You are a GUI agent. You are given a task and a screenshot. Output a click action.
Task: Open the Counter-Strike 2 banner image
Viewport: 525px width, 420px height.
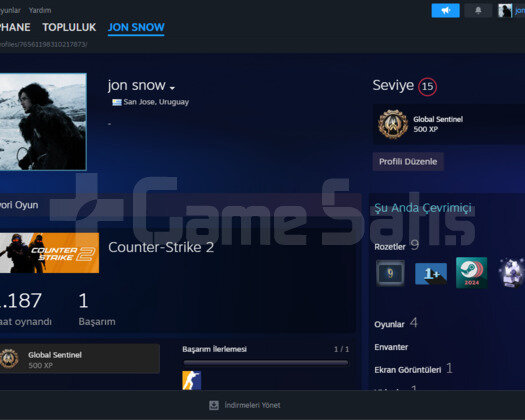click(x=49, y=253)
